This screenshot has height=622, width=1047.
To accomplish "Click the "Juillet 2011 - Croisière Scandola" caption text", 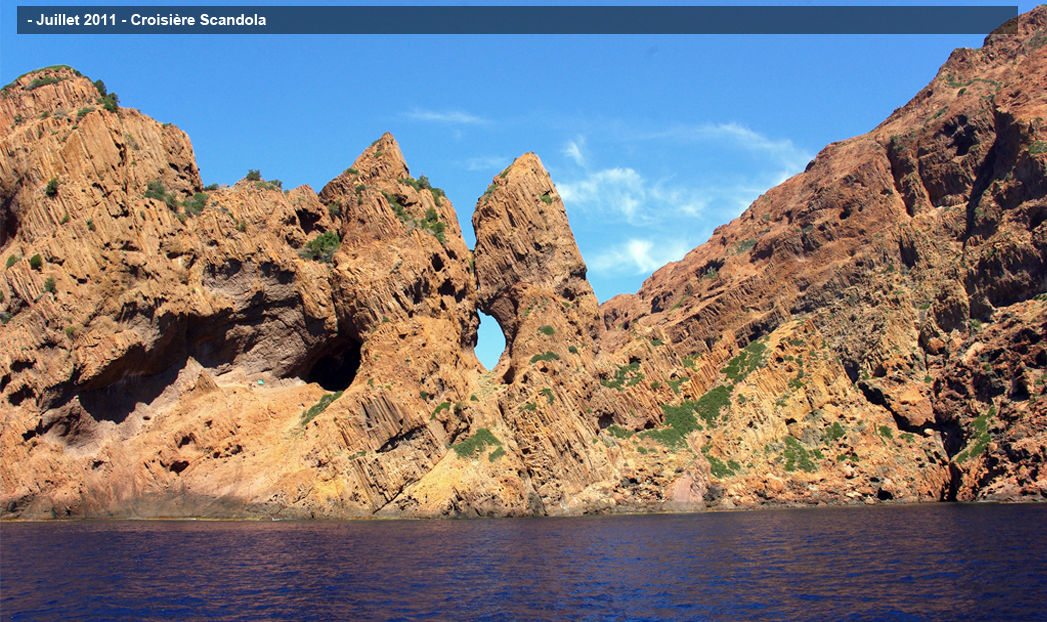I will (147, 20).
